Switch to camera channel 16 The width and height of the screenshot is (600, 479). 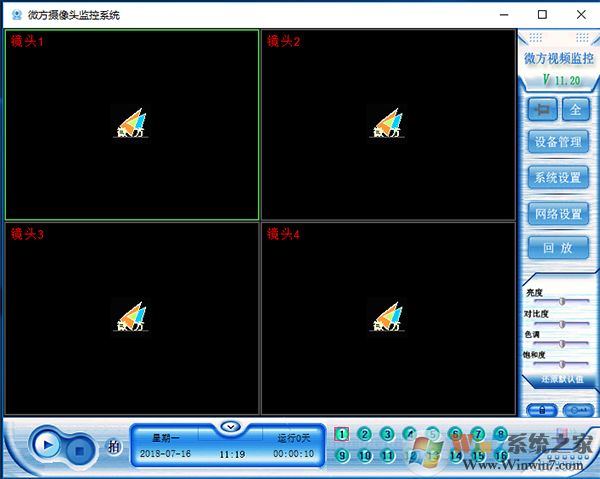[x=501, y=456]
